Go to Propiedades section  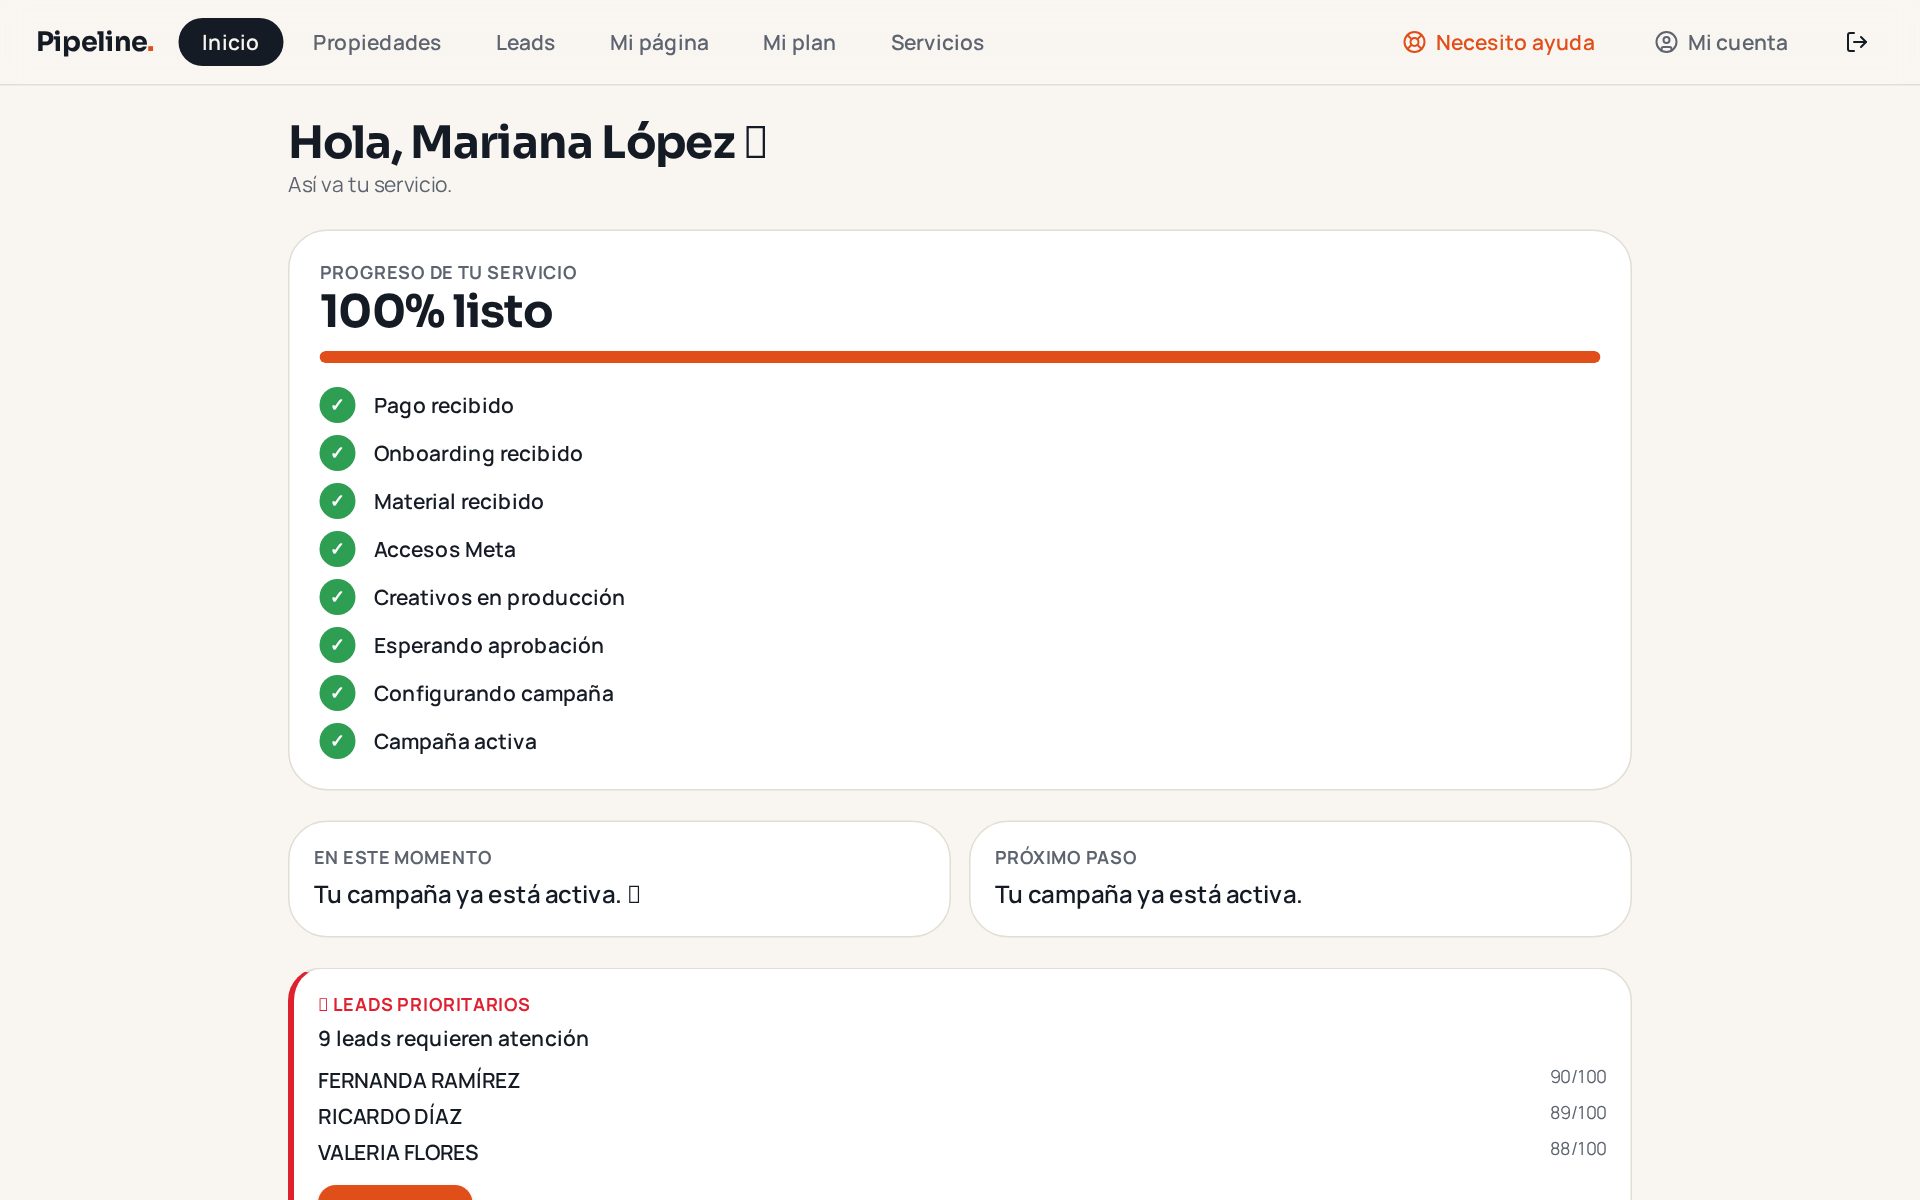point(377,42)
